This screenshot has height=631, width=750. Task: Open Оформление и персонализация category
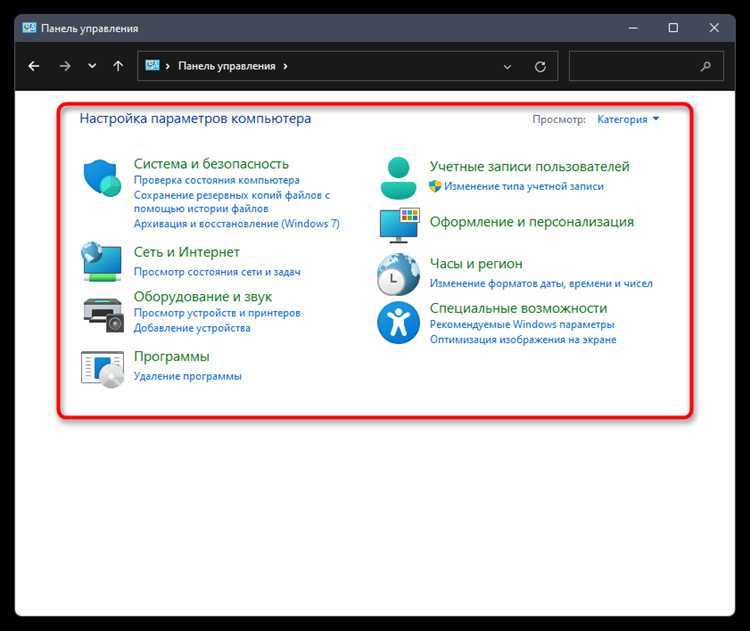click(531, 222)
